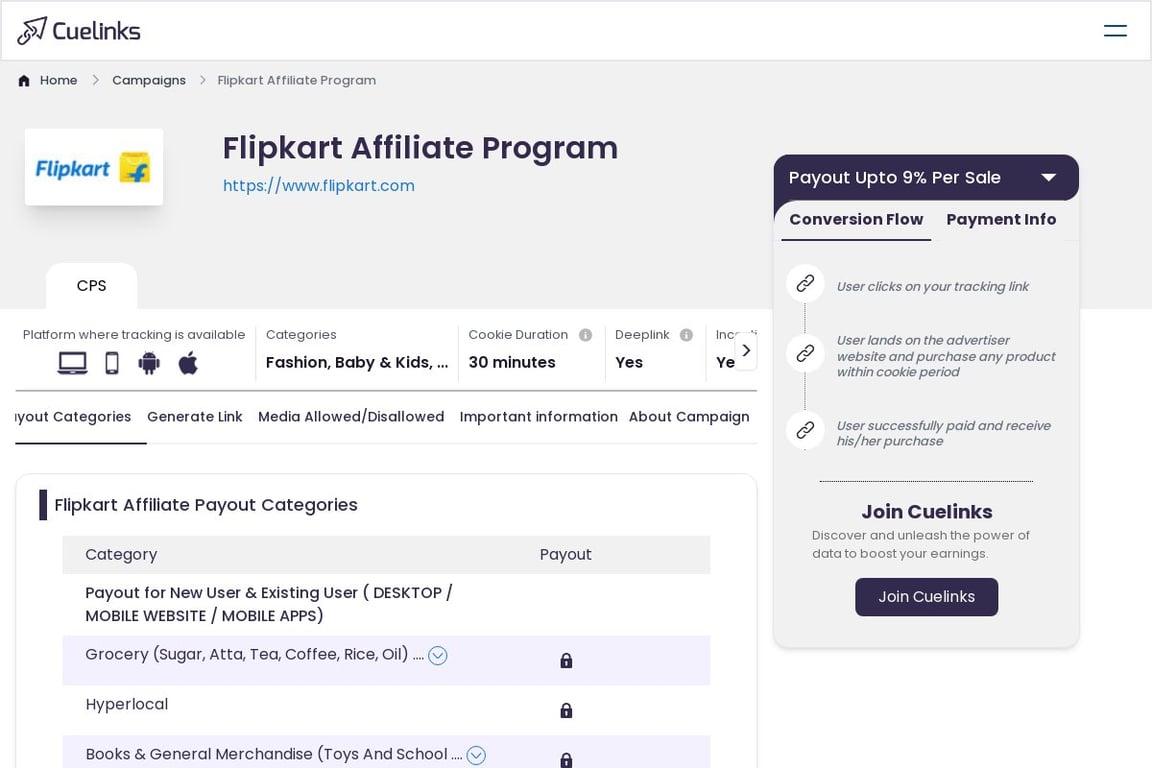The image size is (1152, 768).
Task: Click the 'Fashion, Baby & Kids, ...' categories value
Action: [357, 362]
